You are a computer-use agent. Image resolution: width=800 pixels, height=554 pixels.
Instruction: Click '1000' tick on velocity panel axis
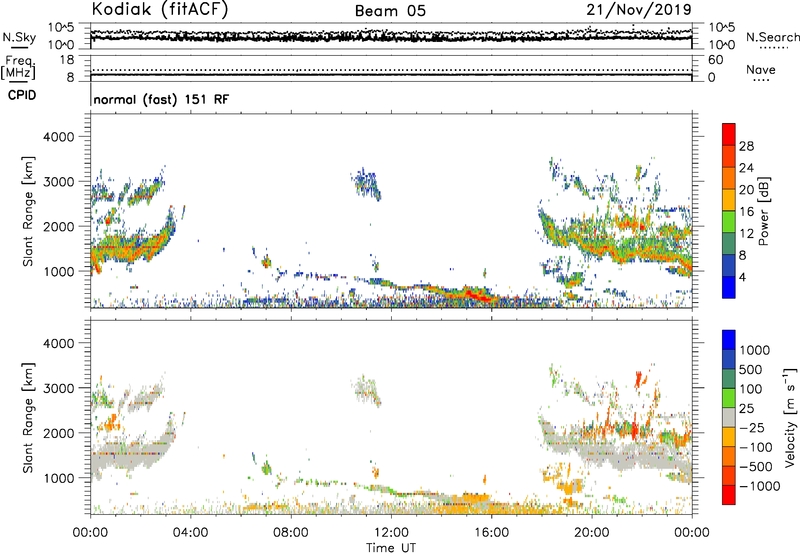(58, 478)
